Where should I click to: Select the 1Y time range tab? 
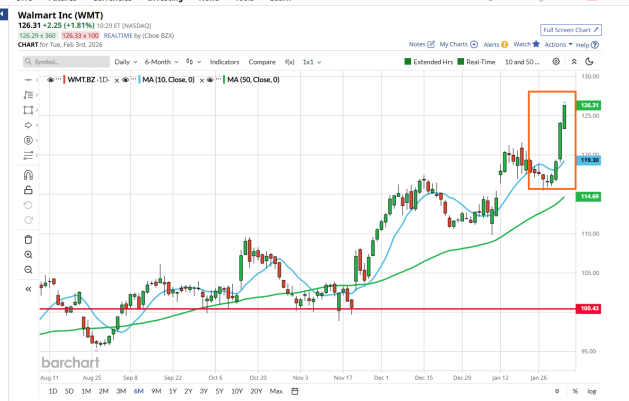173,390
